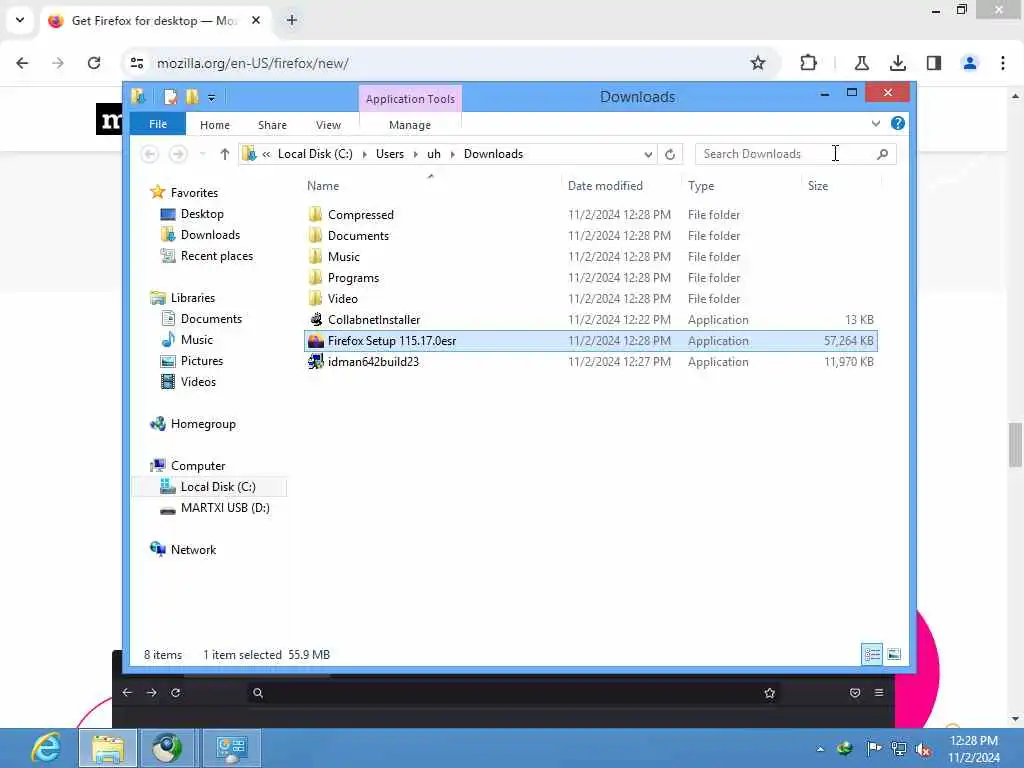This screenshot has height=768, width=1024.
Task: Select the Video folder
Action: [x=342, y=298]
